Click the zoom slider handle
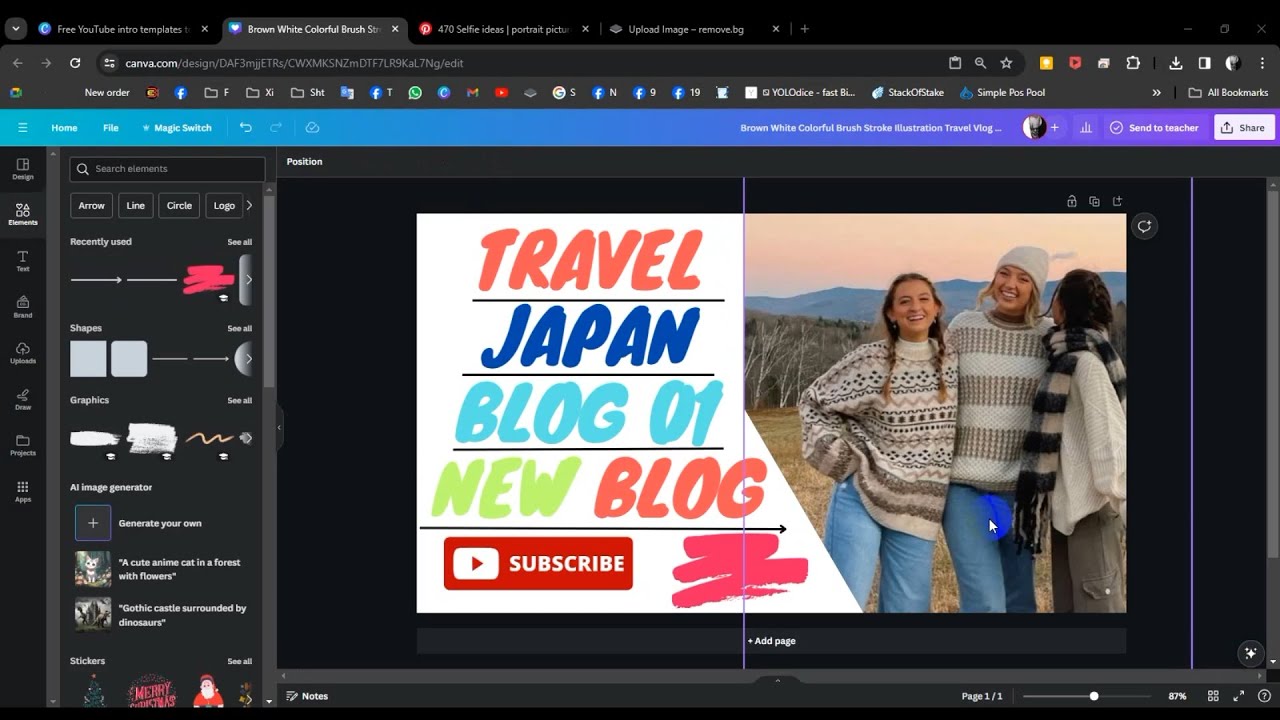The height and width of the screenshot is (720, 1280). pyautogui.click(x=1094, y=696)
